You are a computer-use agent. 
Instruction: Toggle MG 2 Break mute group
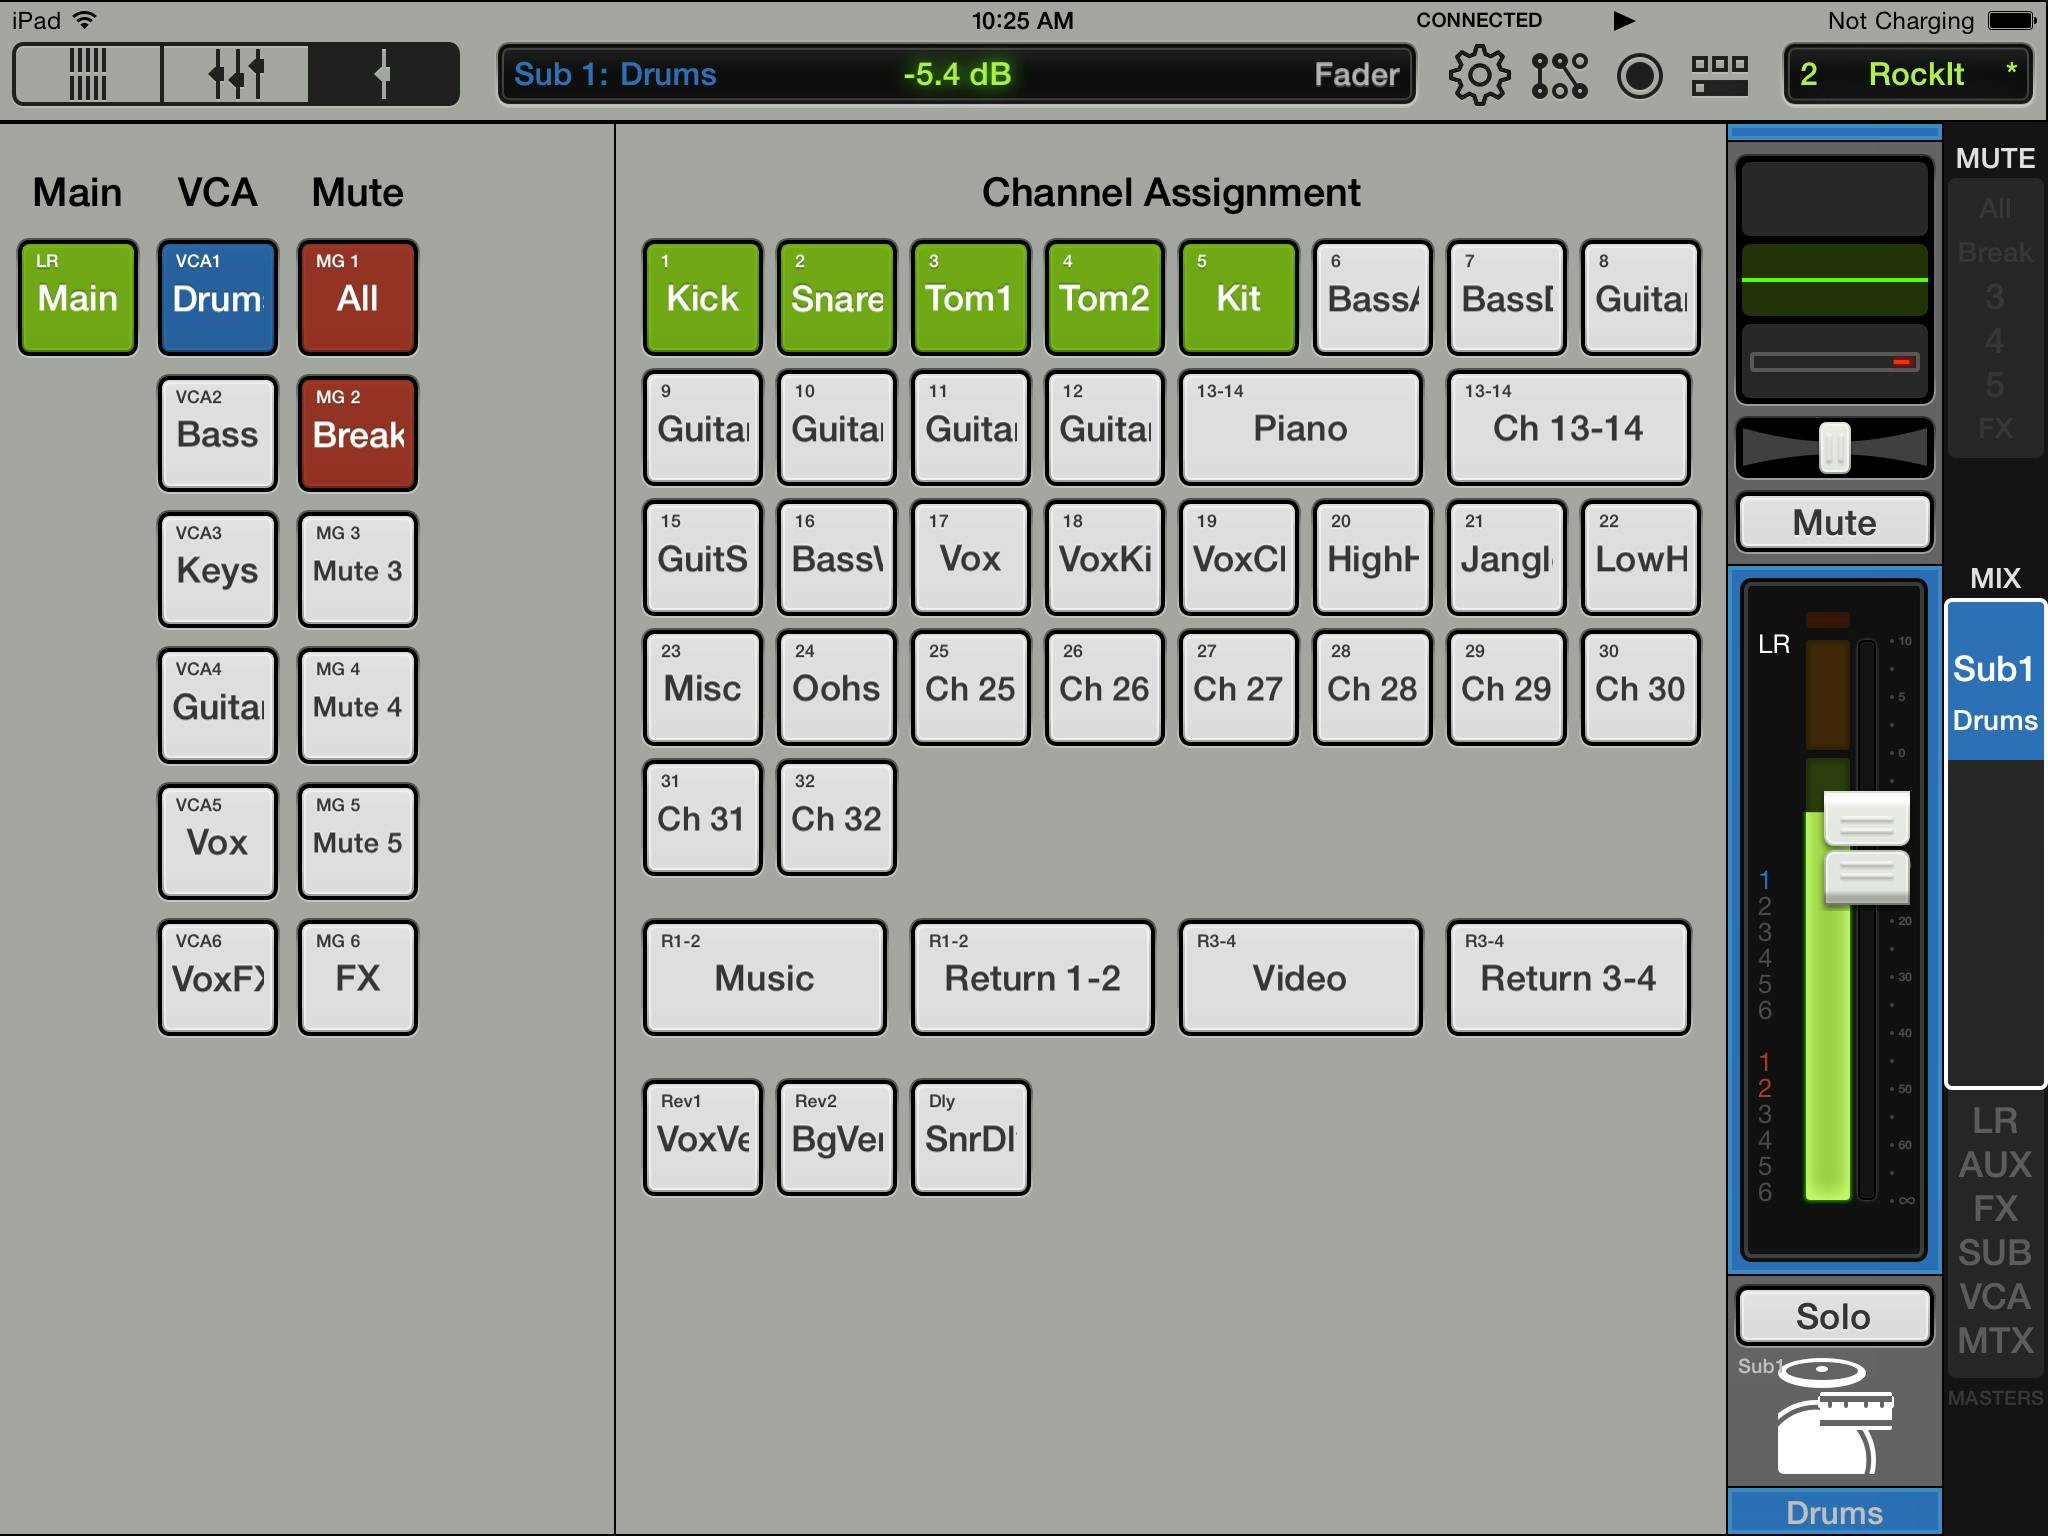(x=357, y=434)
